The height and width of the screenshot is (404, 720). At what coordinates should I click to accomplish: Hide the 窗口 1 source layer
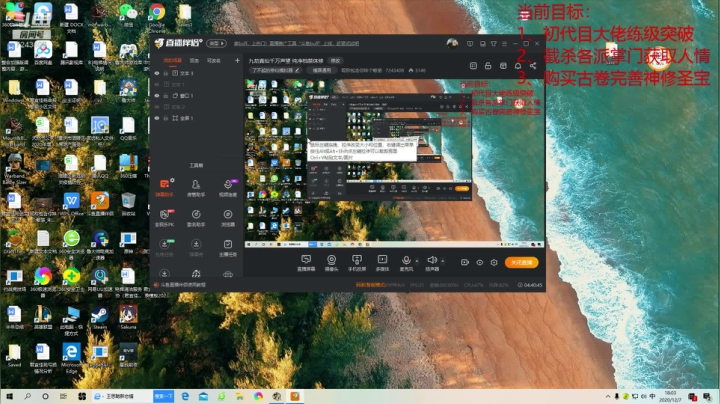click(157, 95)
